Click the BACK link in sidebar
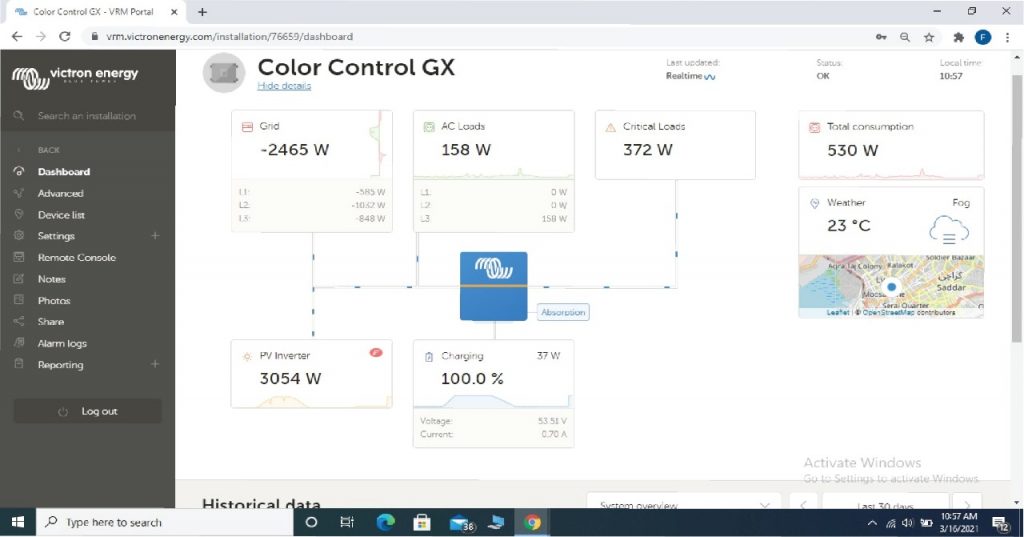Viewport: 1024px width, 537px height. click(48, 150)
